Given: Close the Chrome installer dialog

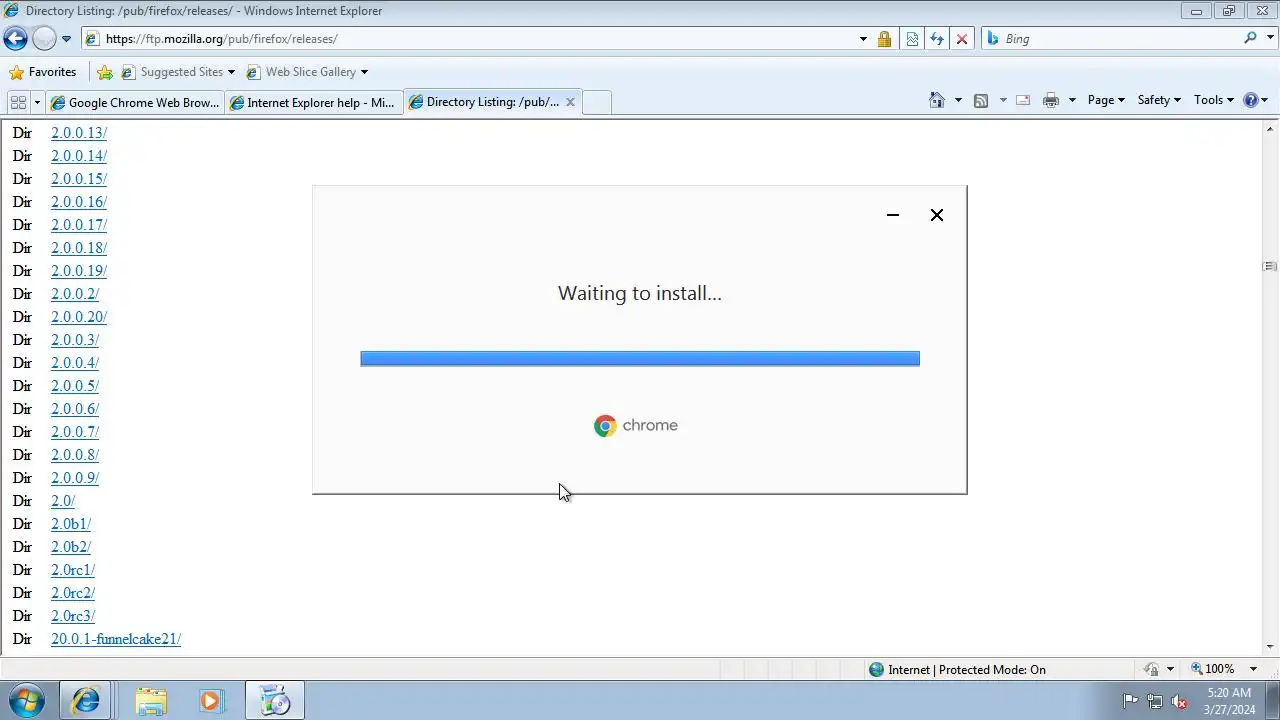Looking at the screenshot, I should pos(937,215).
